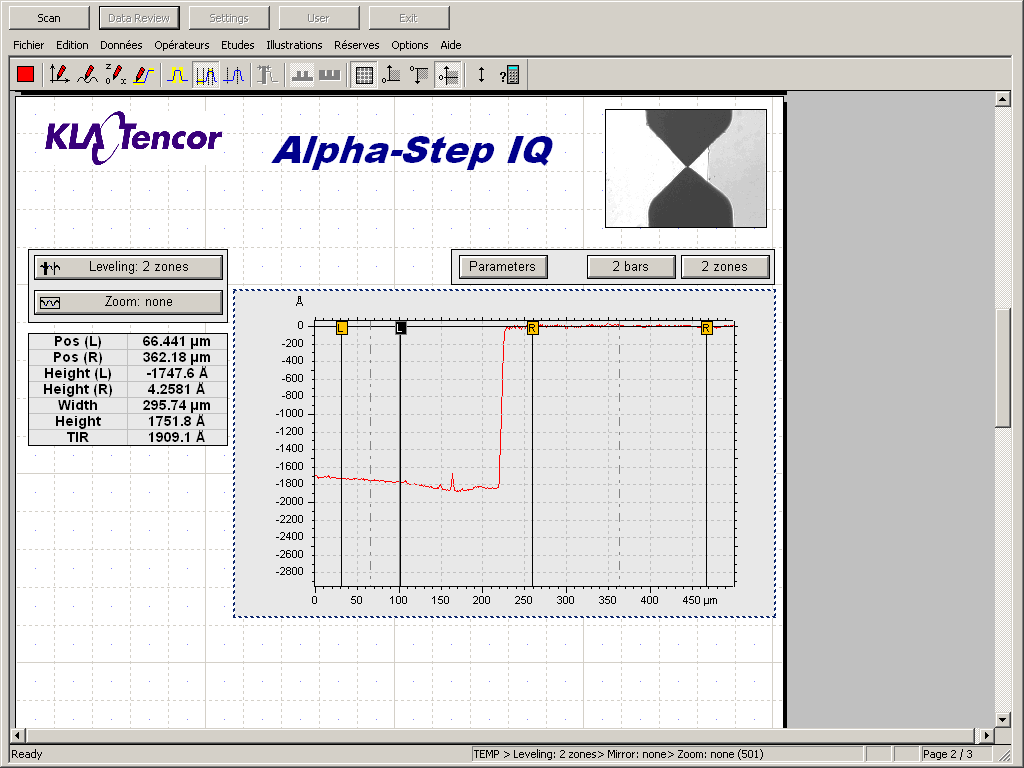Click the Exit button
The width and height of the screenshot is (1024, 768).
click(x=409, y=18)
